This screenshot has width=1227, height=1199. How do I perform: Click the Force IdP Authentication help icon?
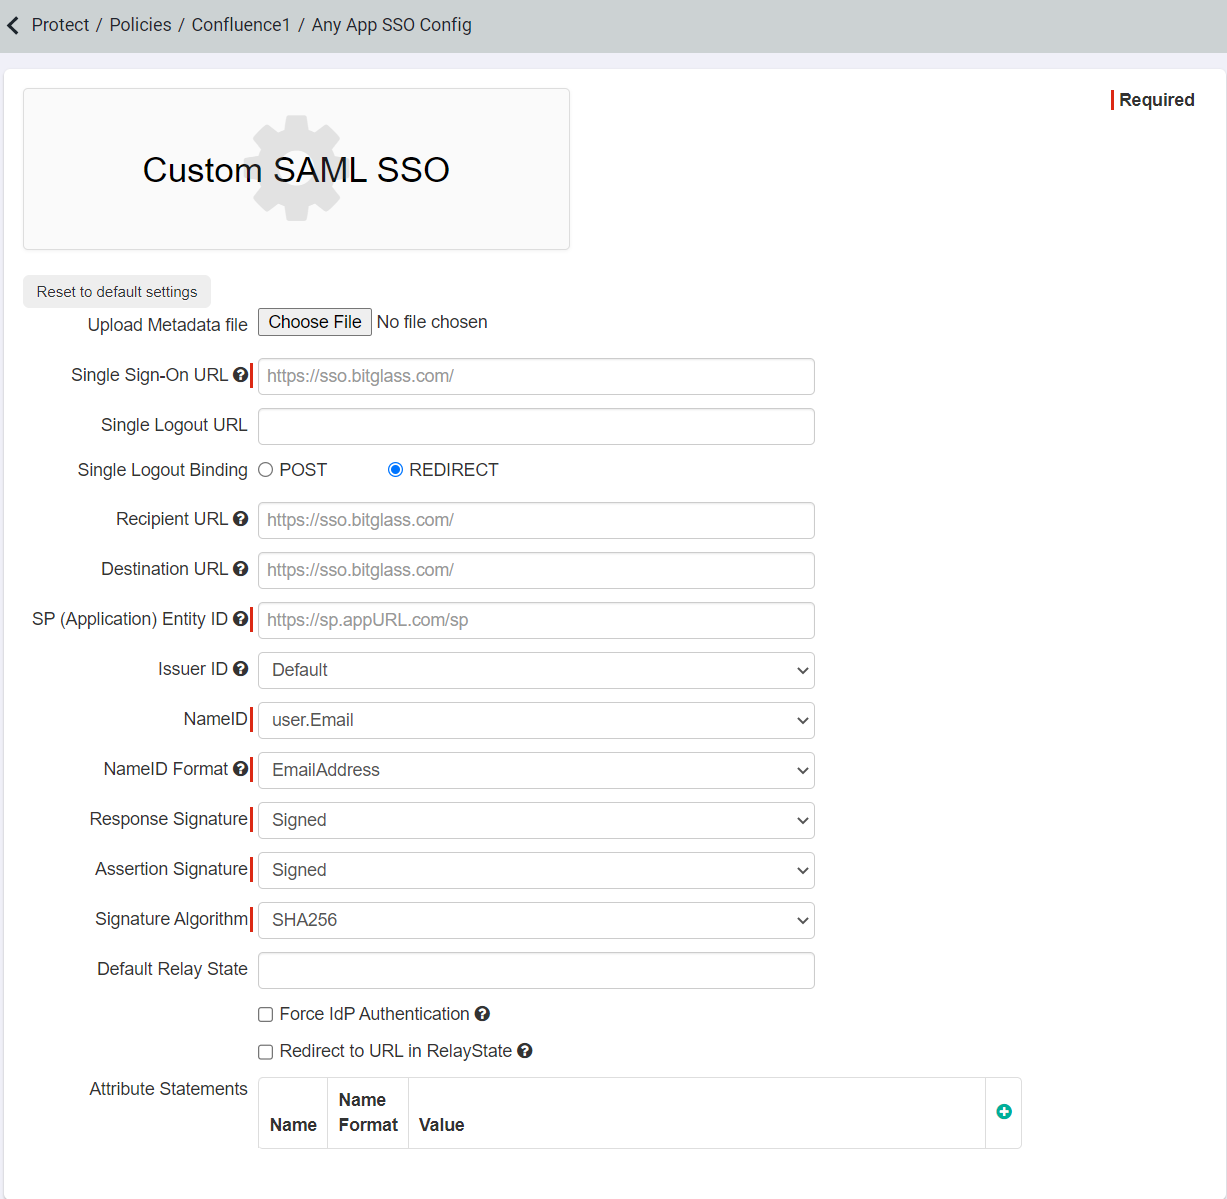483,1013
